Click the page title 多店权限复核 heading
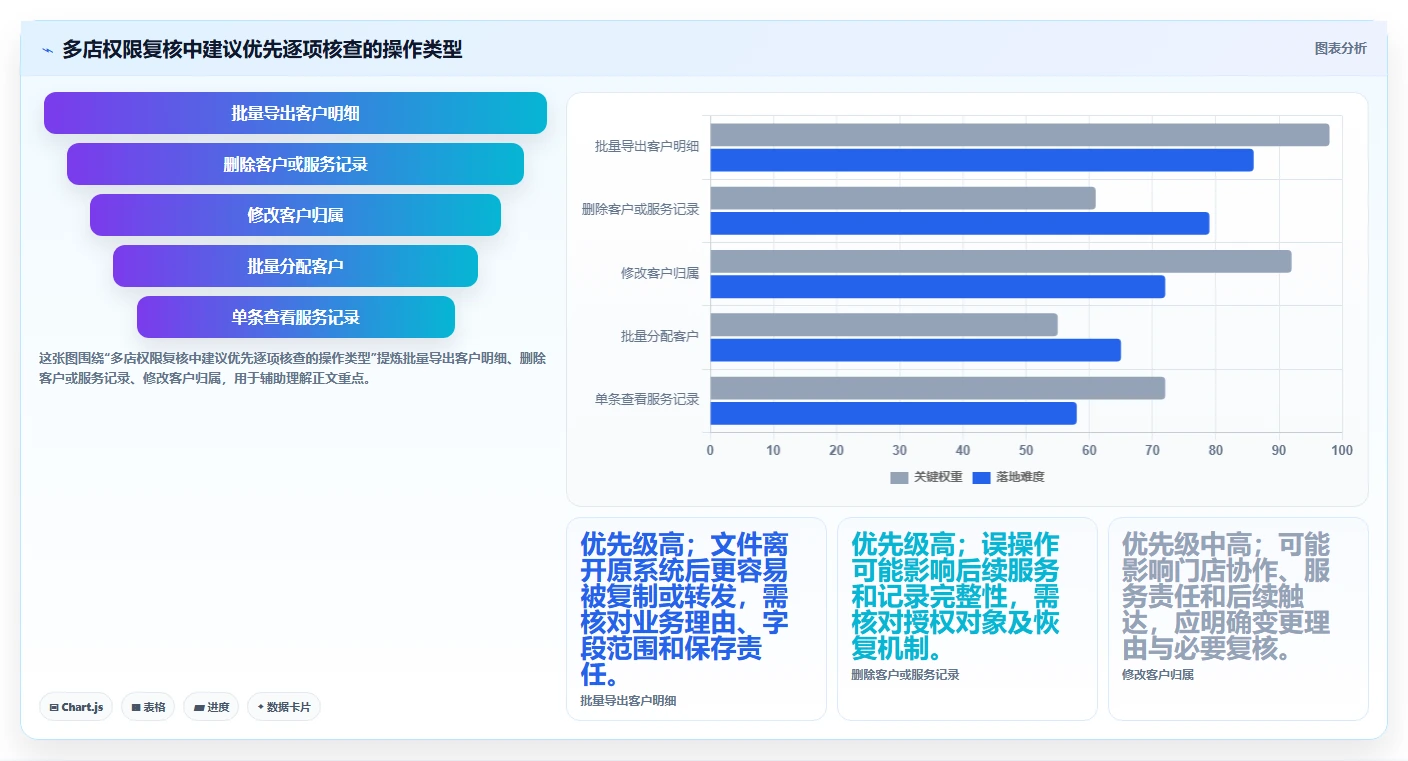This screenshot has width=1408, height=761. tap(262, 50)
